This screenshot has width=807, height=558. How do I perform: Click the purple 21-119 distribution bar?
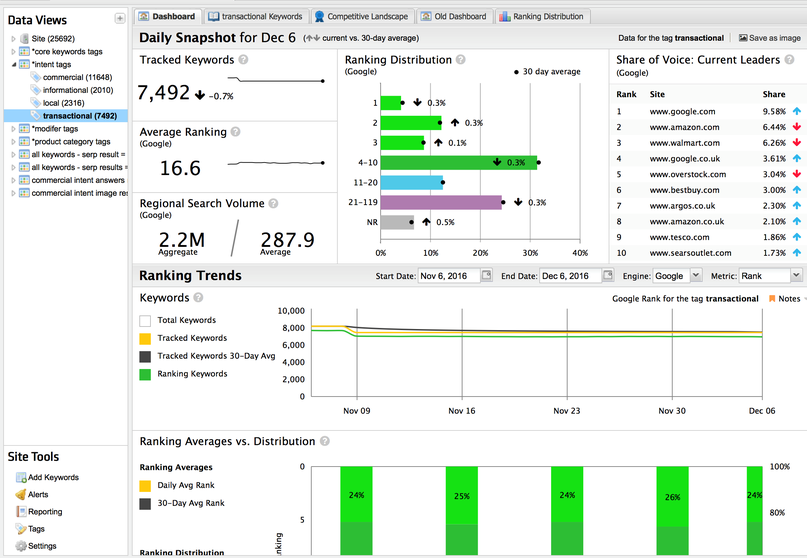tap(441, 202)
